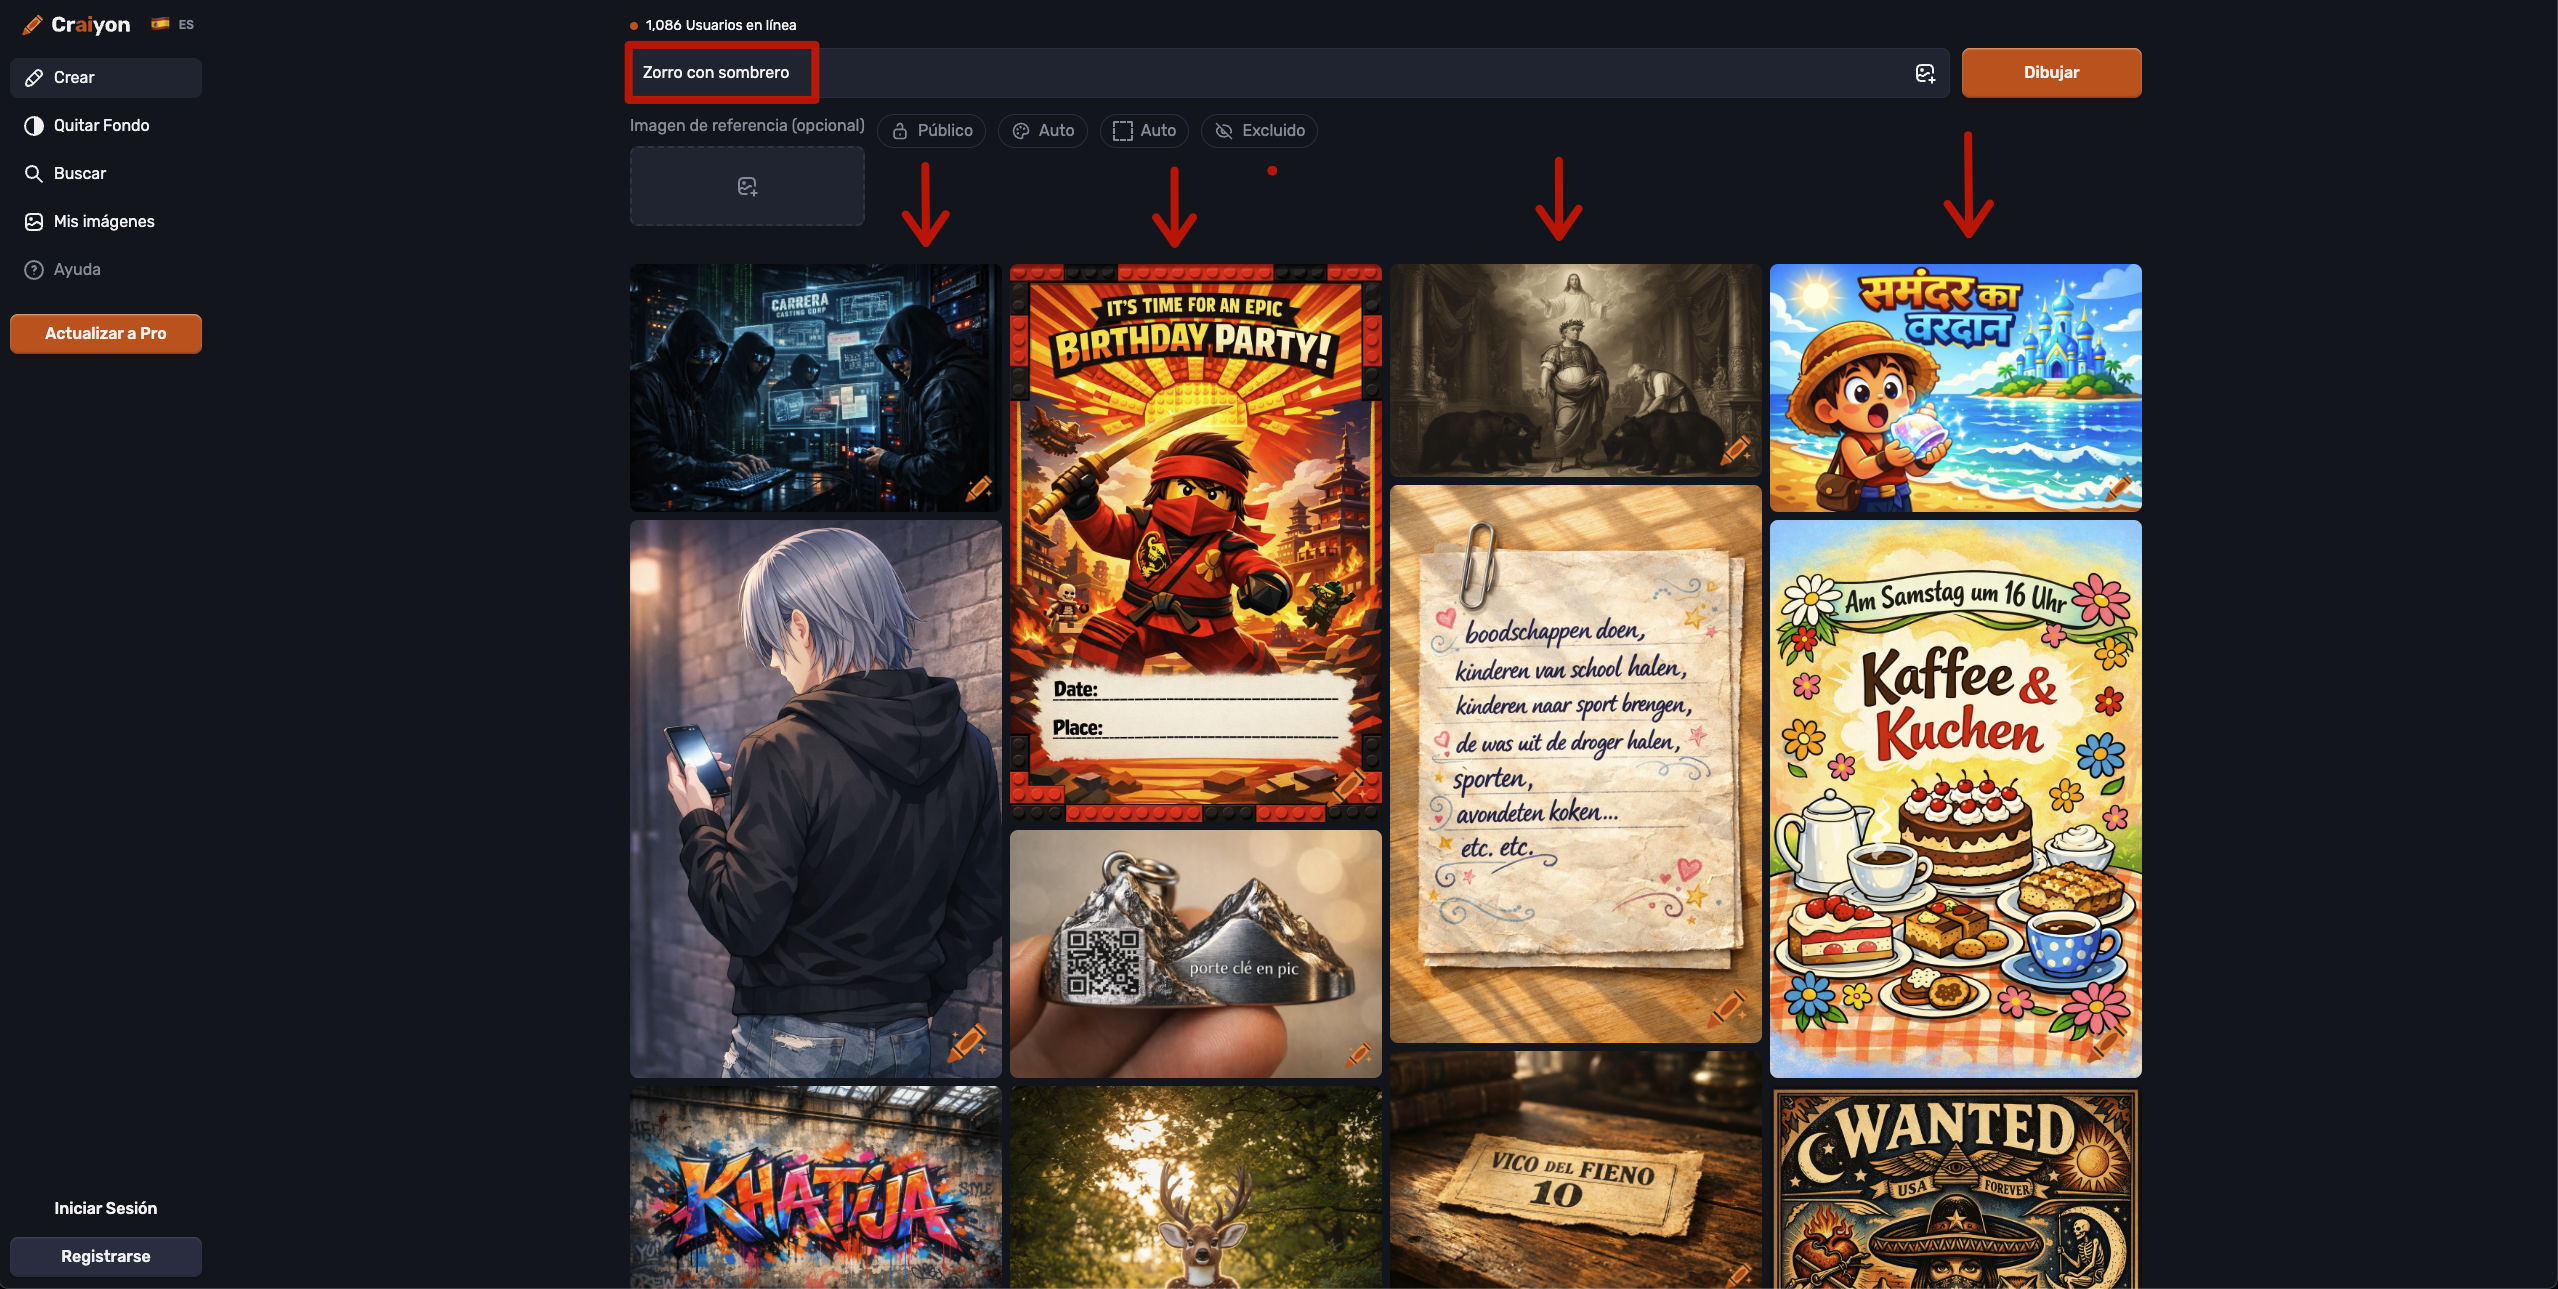This screenshot has width=2558, height=1289.
Task: Open Quitar Fondo in sidebar
Action: 102,126
